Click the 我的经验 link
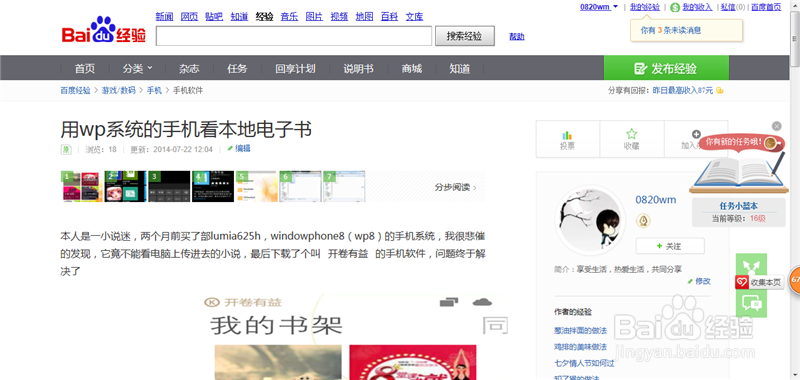800x380 pixels. [x=645, y=7]
